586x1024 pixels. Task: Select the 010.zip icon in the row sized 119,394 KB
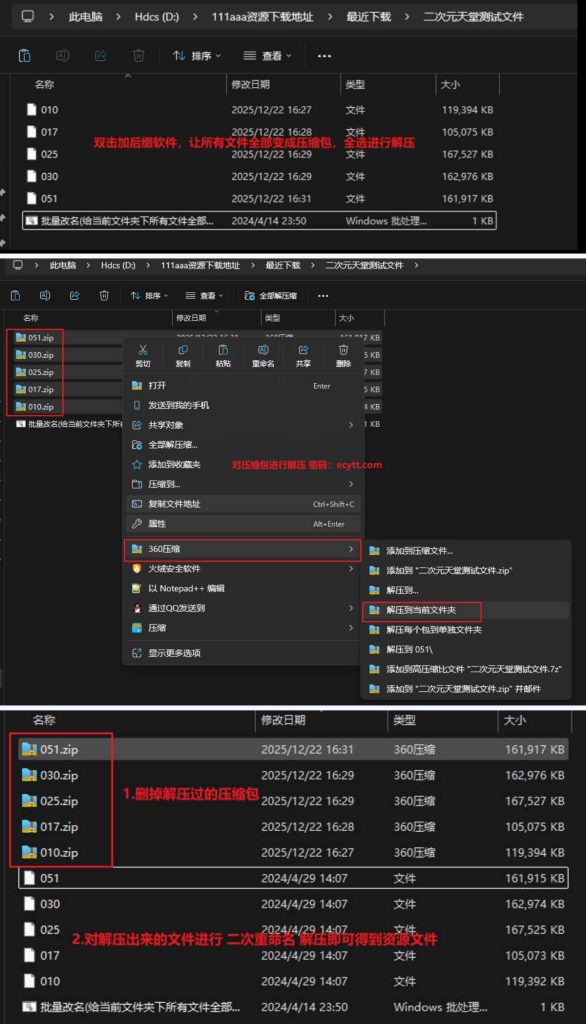pos(29,852)
